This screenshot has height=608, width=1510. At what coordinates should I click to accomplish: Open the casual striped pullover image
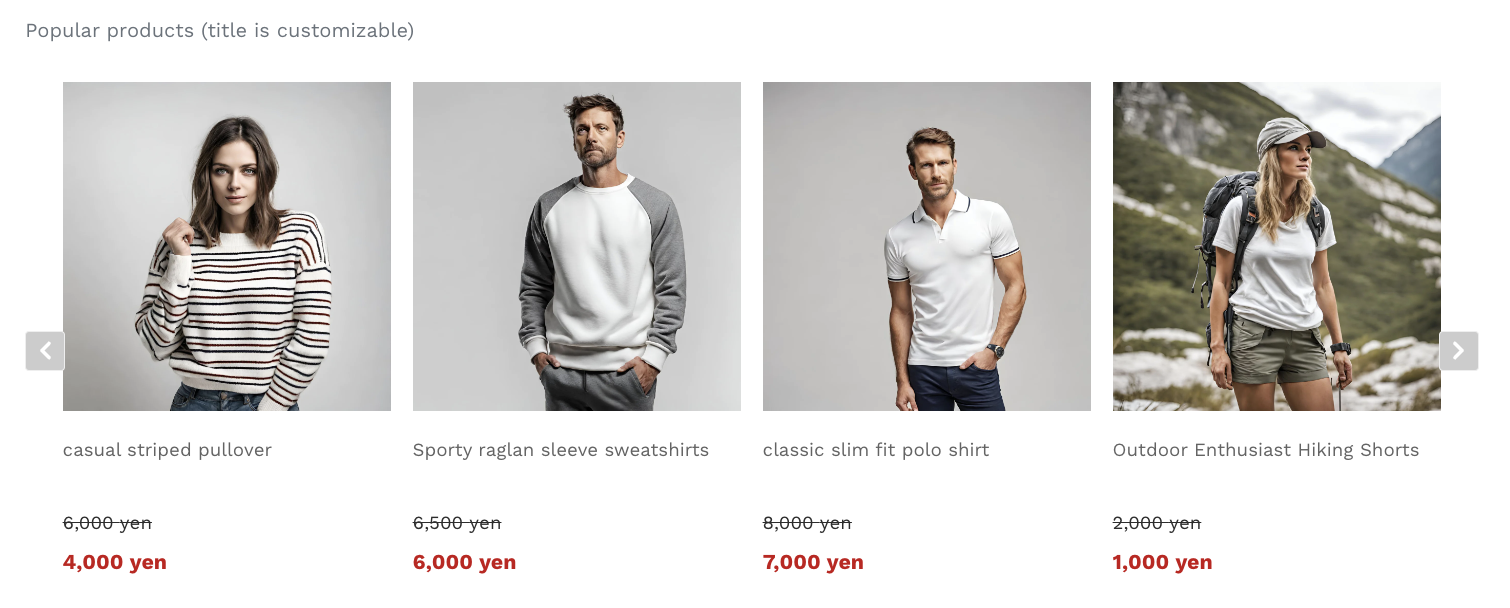pyautogui.click(x=227, y=246)
